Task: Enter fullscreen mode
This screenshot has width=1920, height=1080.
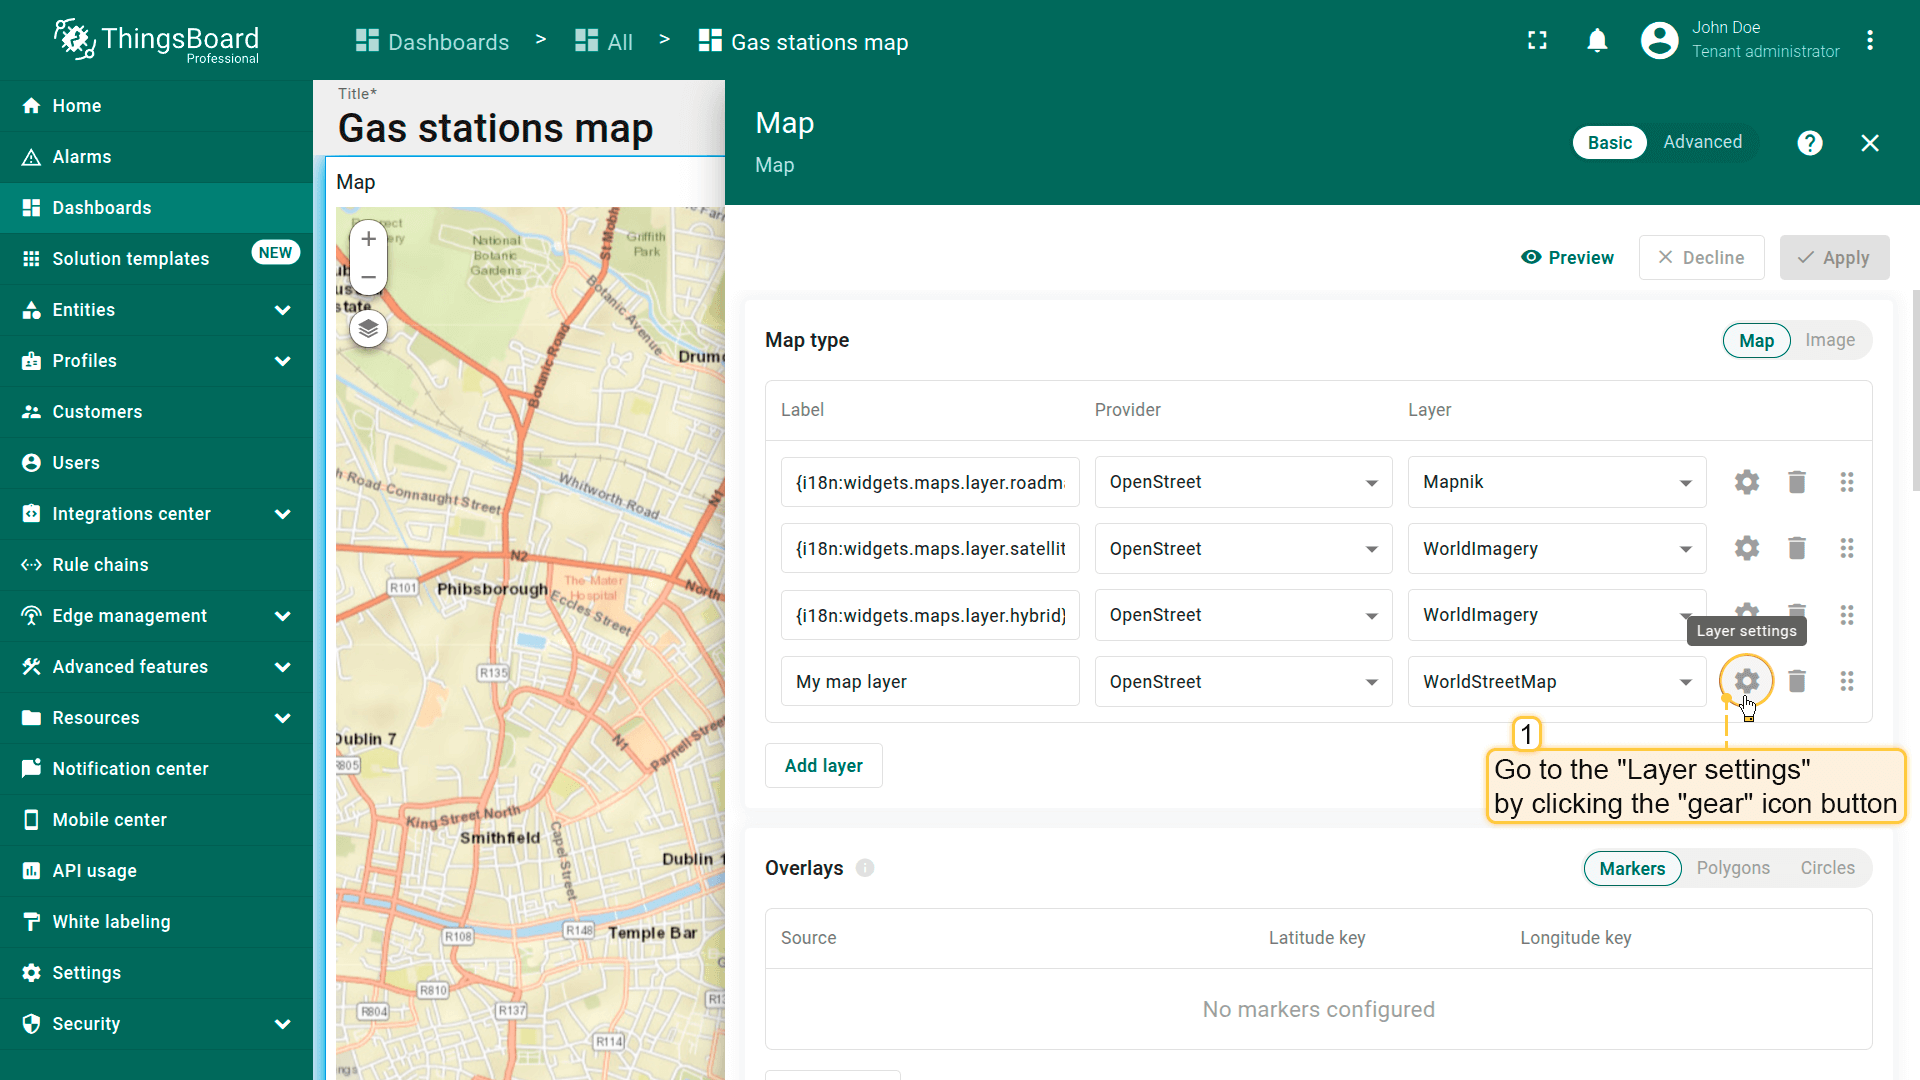Action: pos(1537,41)
